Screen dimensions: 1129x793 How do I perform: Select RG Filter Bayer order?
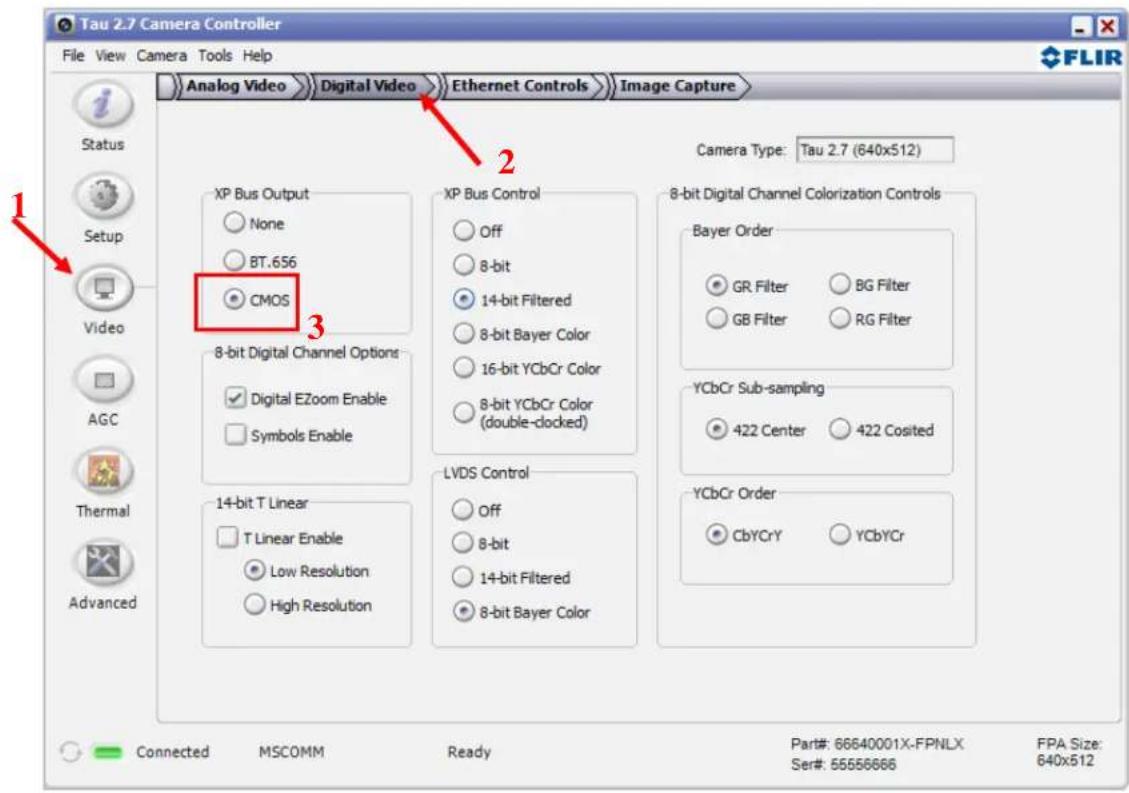click(871, 319)
